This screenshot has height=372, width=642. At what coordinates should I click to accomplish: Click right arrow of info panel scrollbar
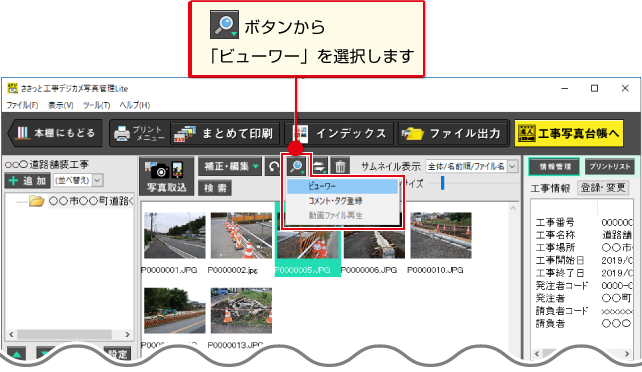pos(627,354)
